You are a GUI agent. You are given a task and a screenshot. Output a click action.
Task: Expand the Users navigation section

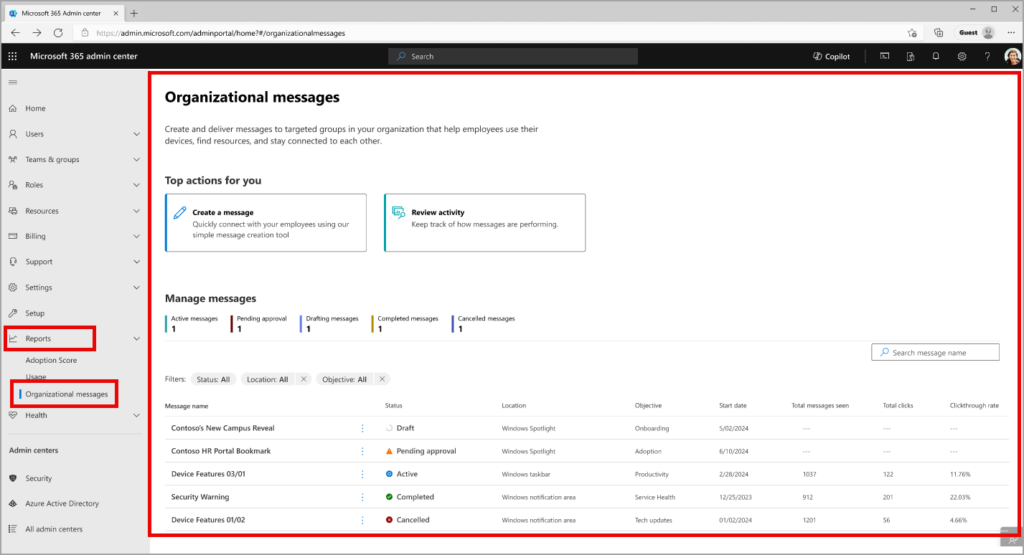(x=136, y=134)
